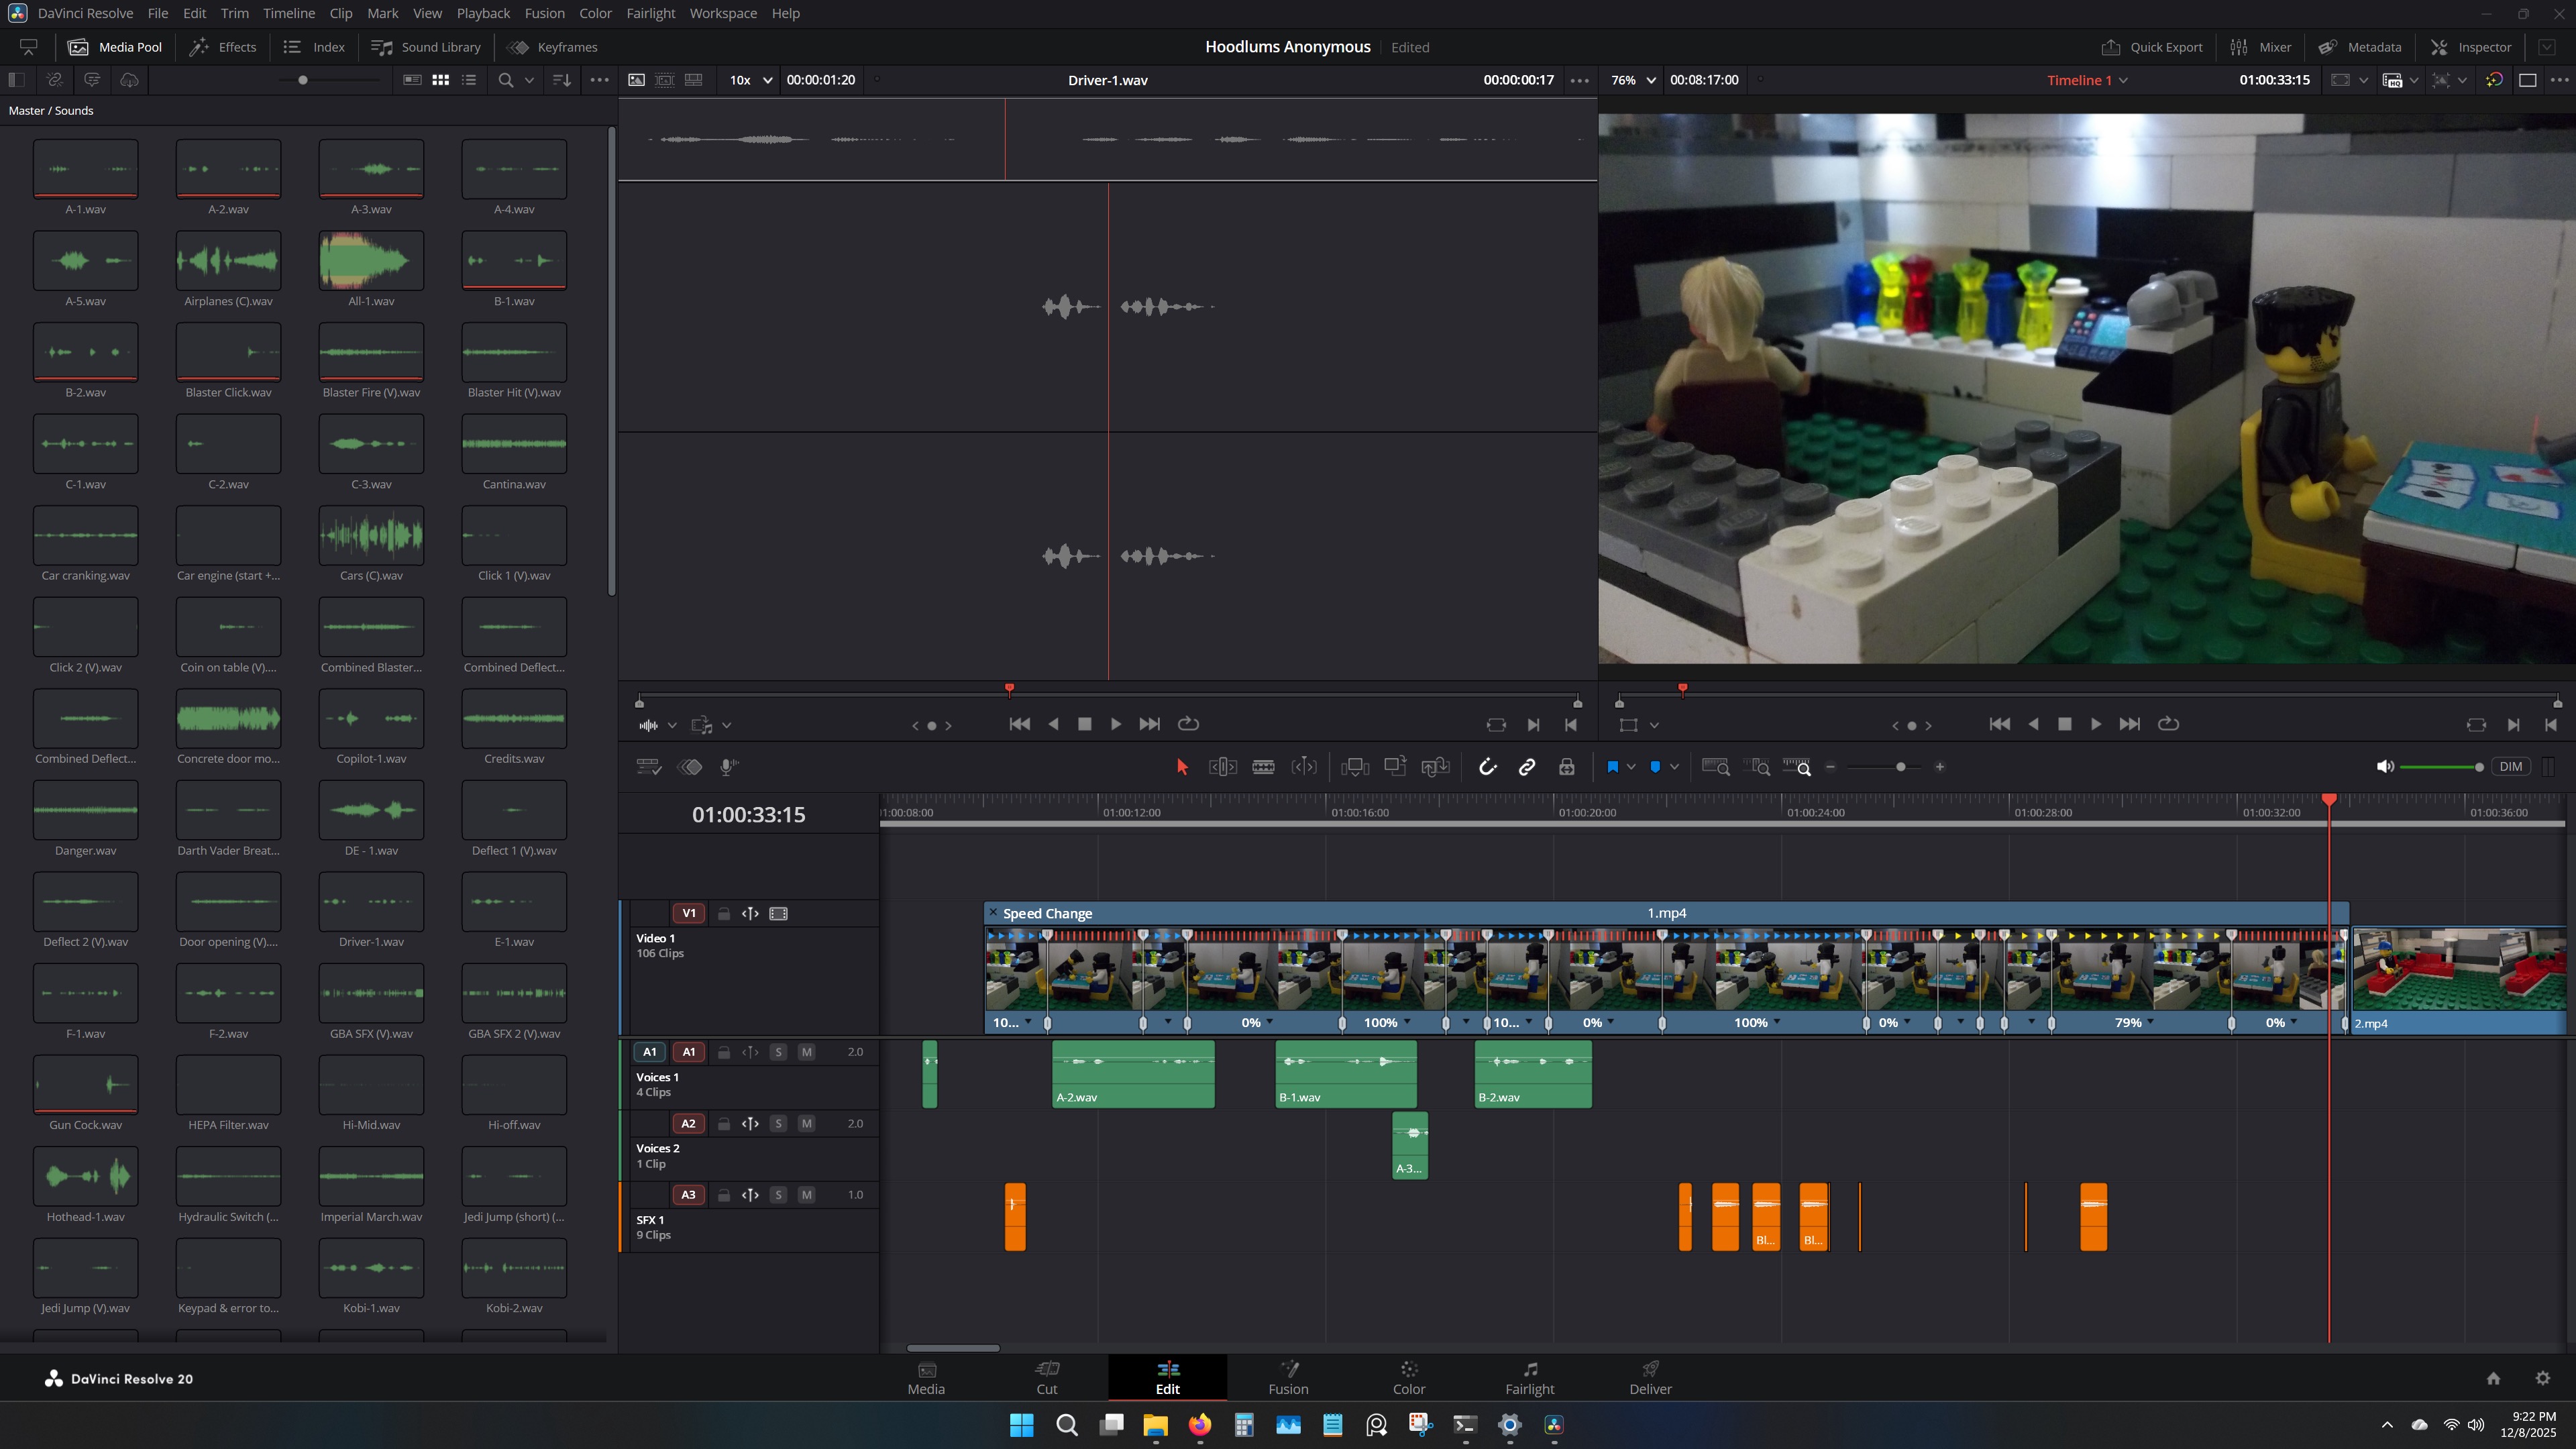Select the Imperial March.wav thumbnail
2576x1449 pixels.
pos(371,1176)
